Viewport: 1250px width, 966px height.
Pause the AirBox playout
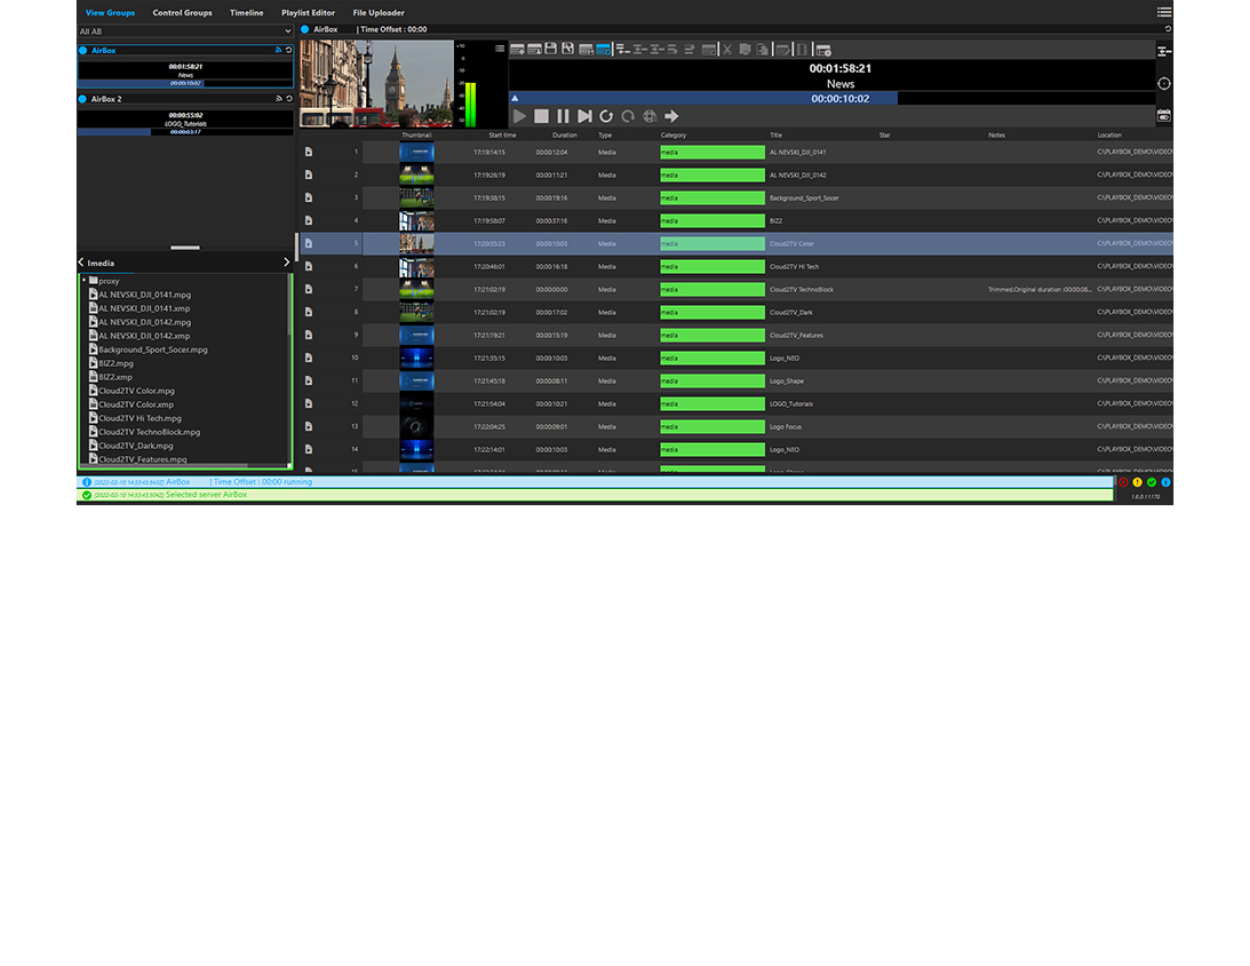[563, 117]
